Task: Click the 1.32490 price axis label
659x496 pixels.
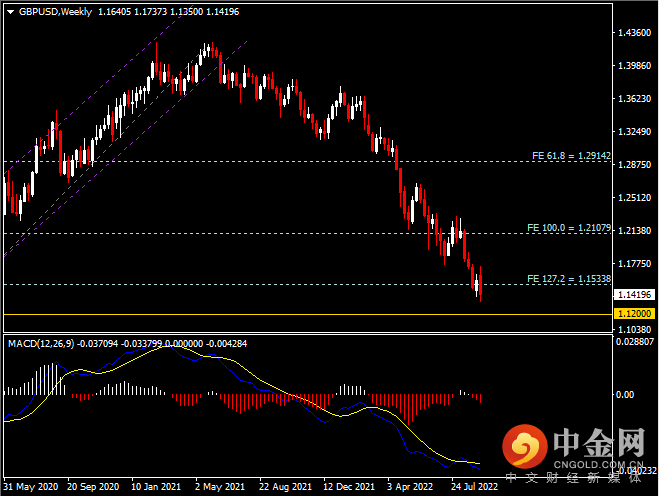Action: click(x=635, y=132)
